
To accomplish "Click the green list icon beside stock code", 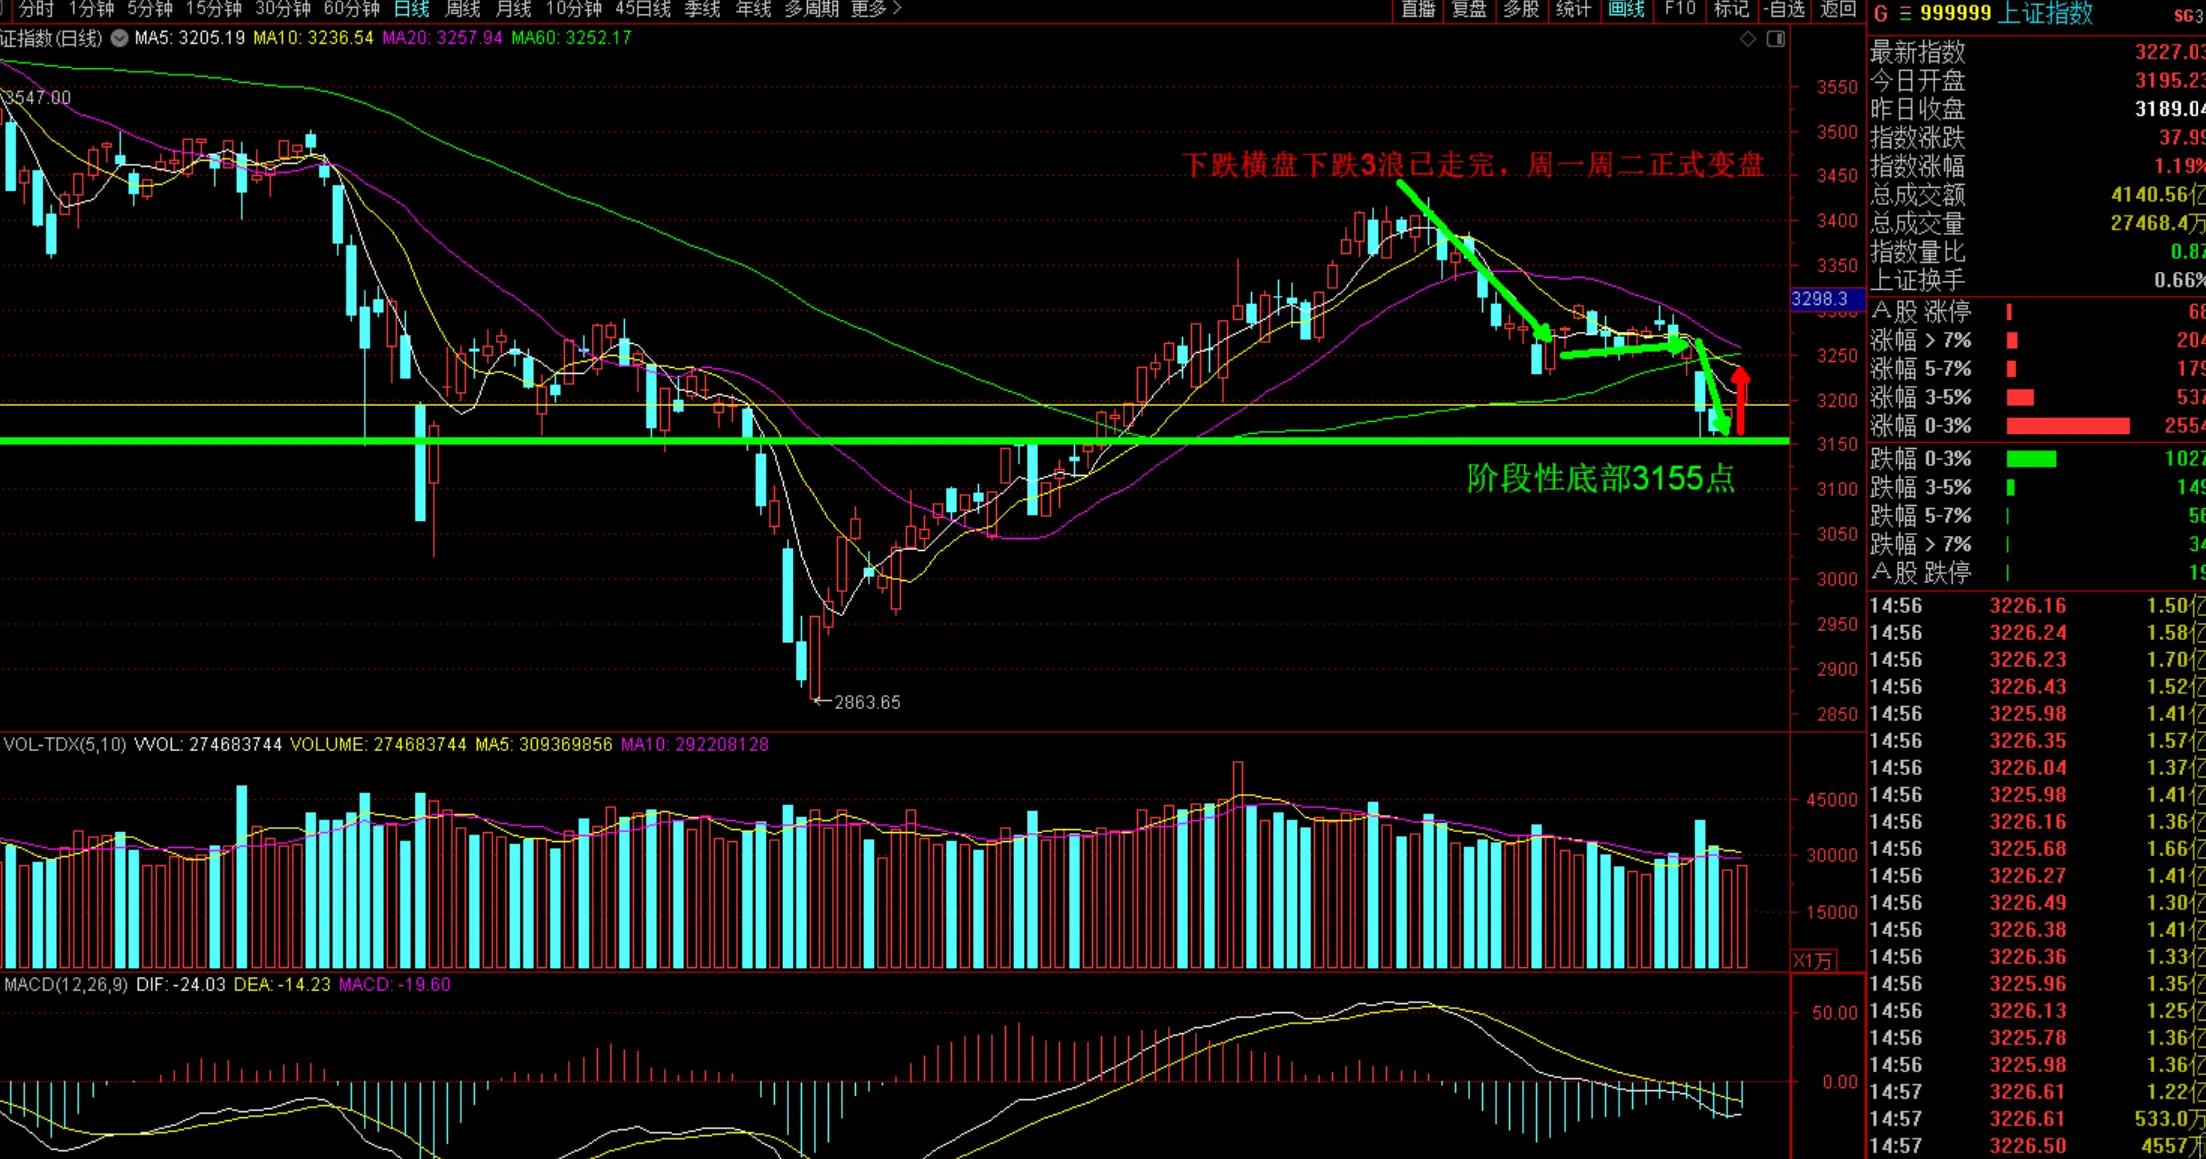I will [x=1905, y=13].
